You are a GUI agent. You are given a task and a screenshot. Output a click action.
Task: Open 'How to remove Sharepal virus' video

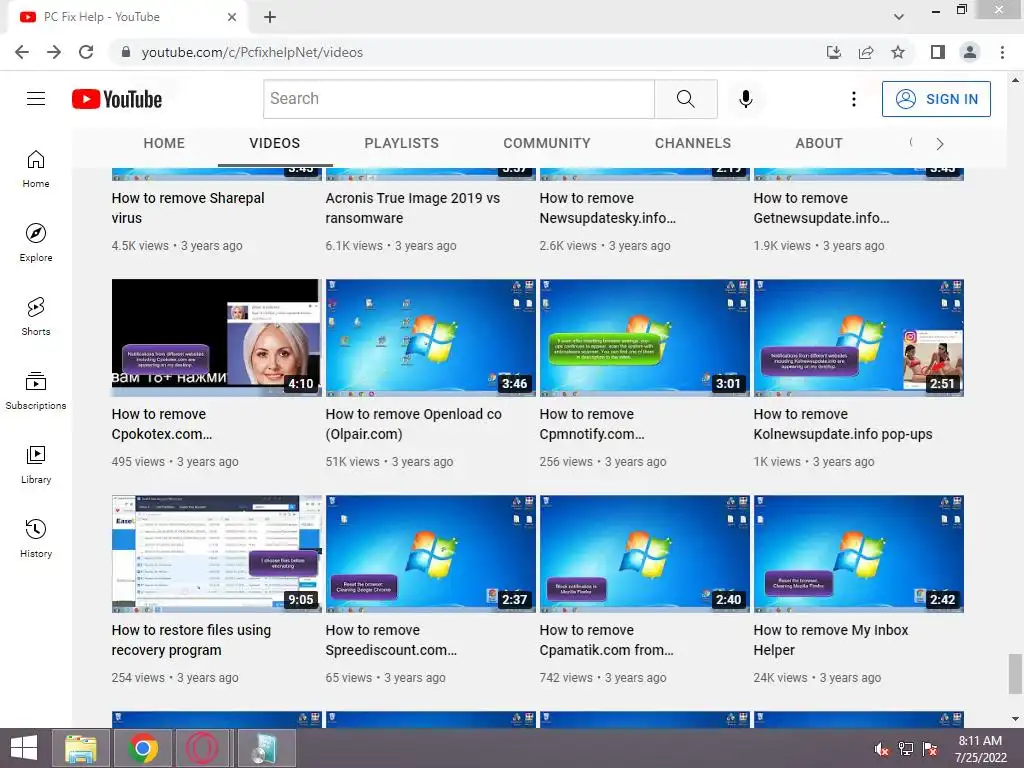pos(188,208)
